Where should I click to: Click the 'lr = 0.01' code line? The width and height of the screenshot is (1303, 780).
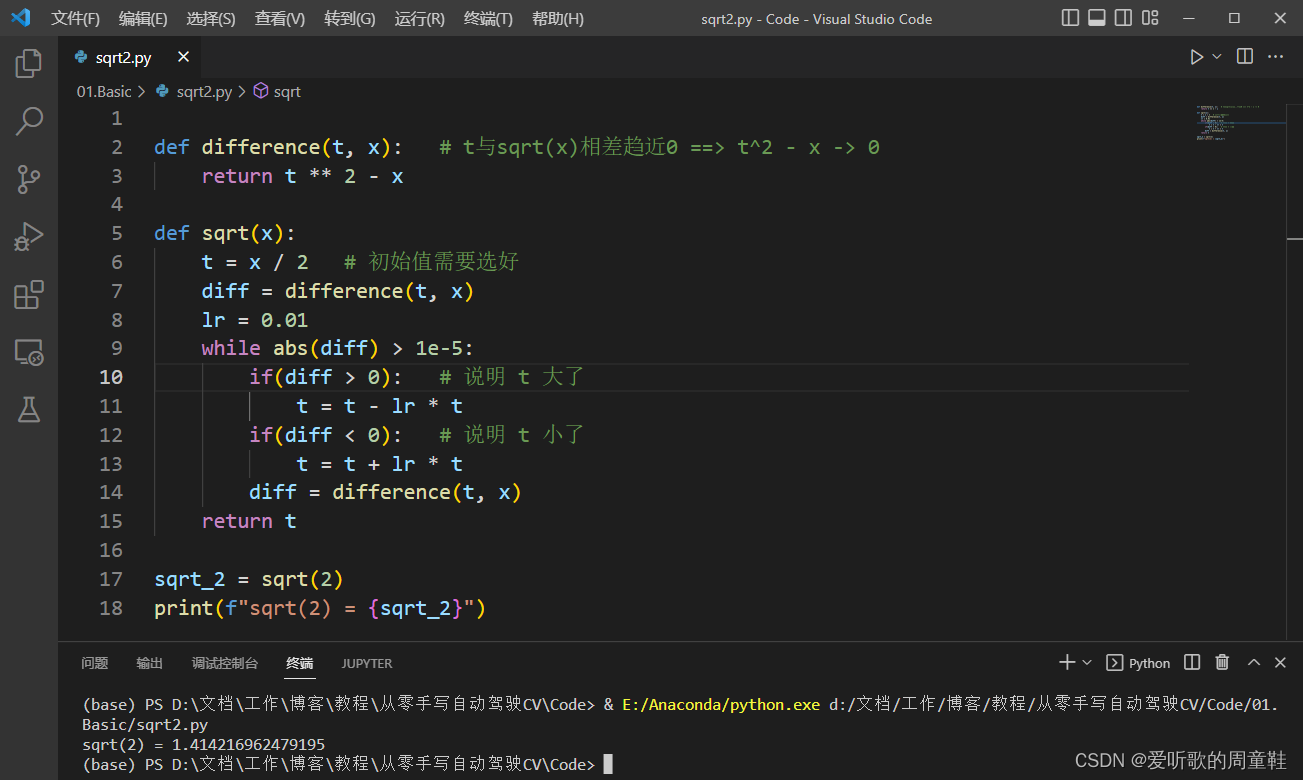tap(255, 320)
